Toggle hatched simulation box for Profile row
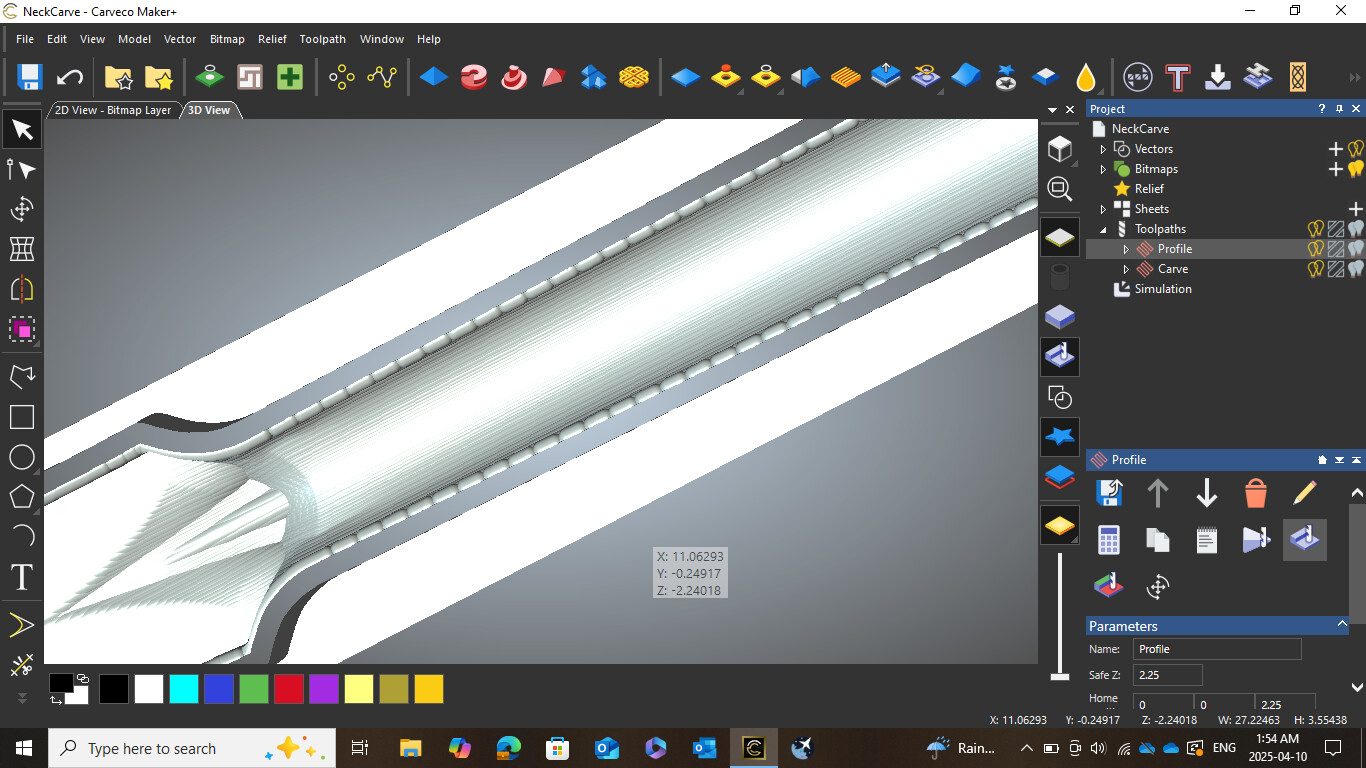 [1336, 249]
